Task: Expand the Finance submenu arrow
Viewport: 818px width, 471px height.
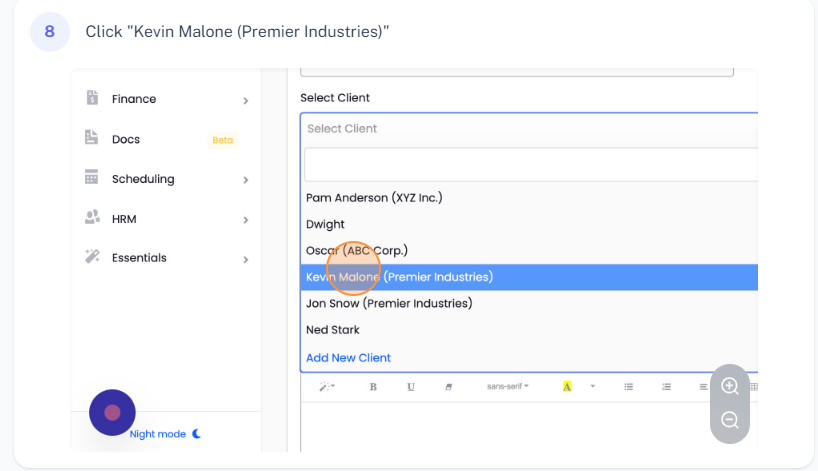Action: (x=246, y=100)
